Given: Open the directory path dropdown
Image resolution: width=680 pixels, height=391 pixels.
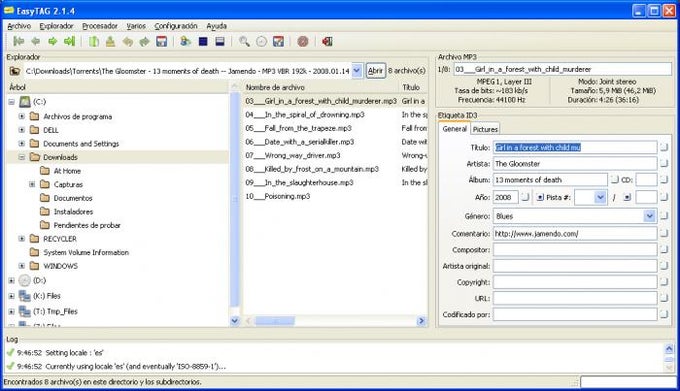Looking at the screenshot, I should [356, 71].
